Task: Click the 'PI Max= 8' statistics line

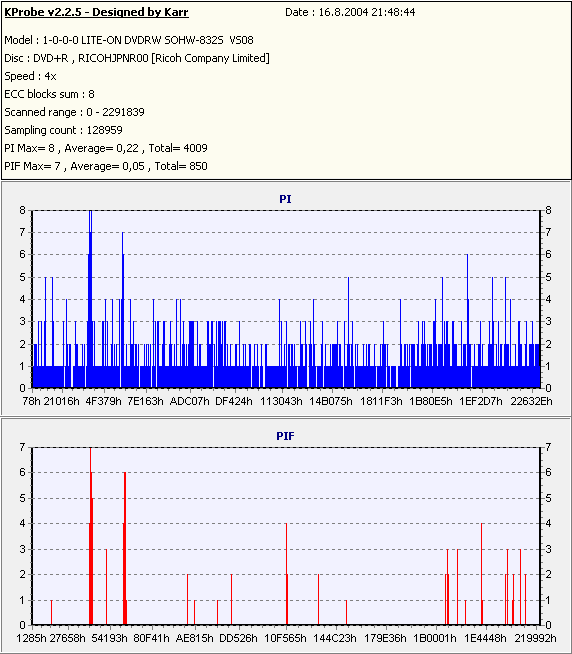Action: click(x=106, y=148)
